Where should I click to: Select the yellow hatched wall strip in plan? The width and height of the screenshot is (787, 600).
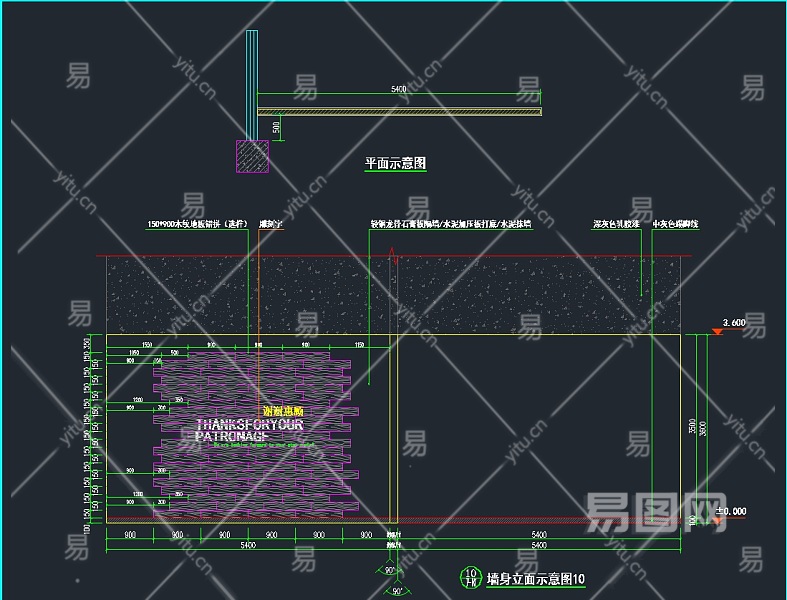pos(400,111)
